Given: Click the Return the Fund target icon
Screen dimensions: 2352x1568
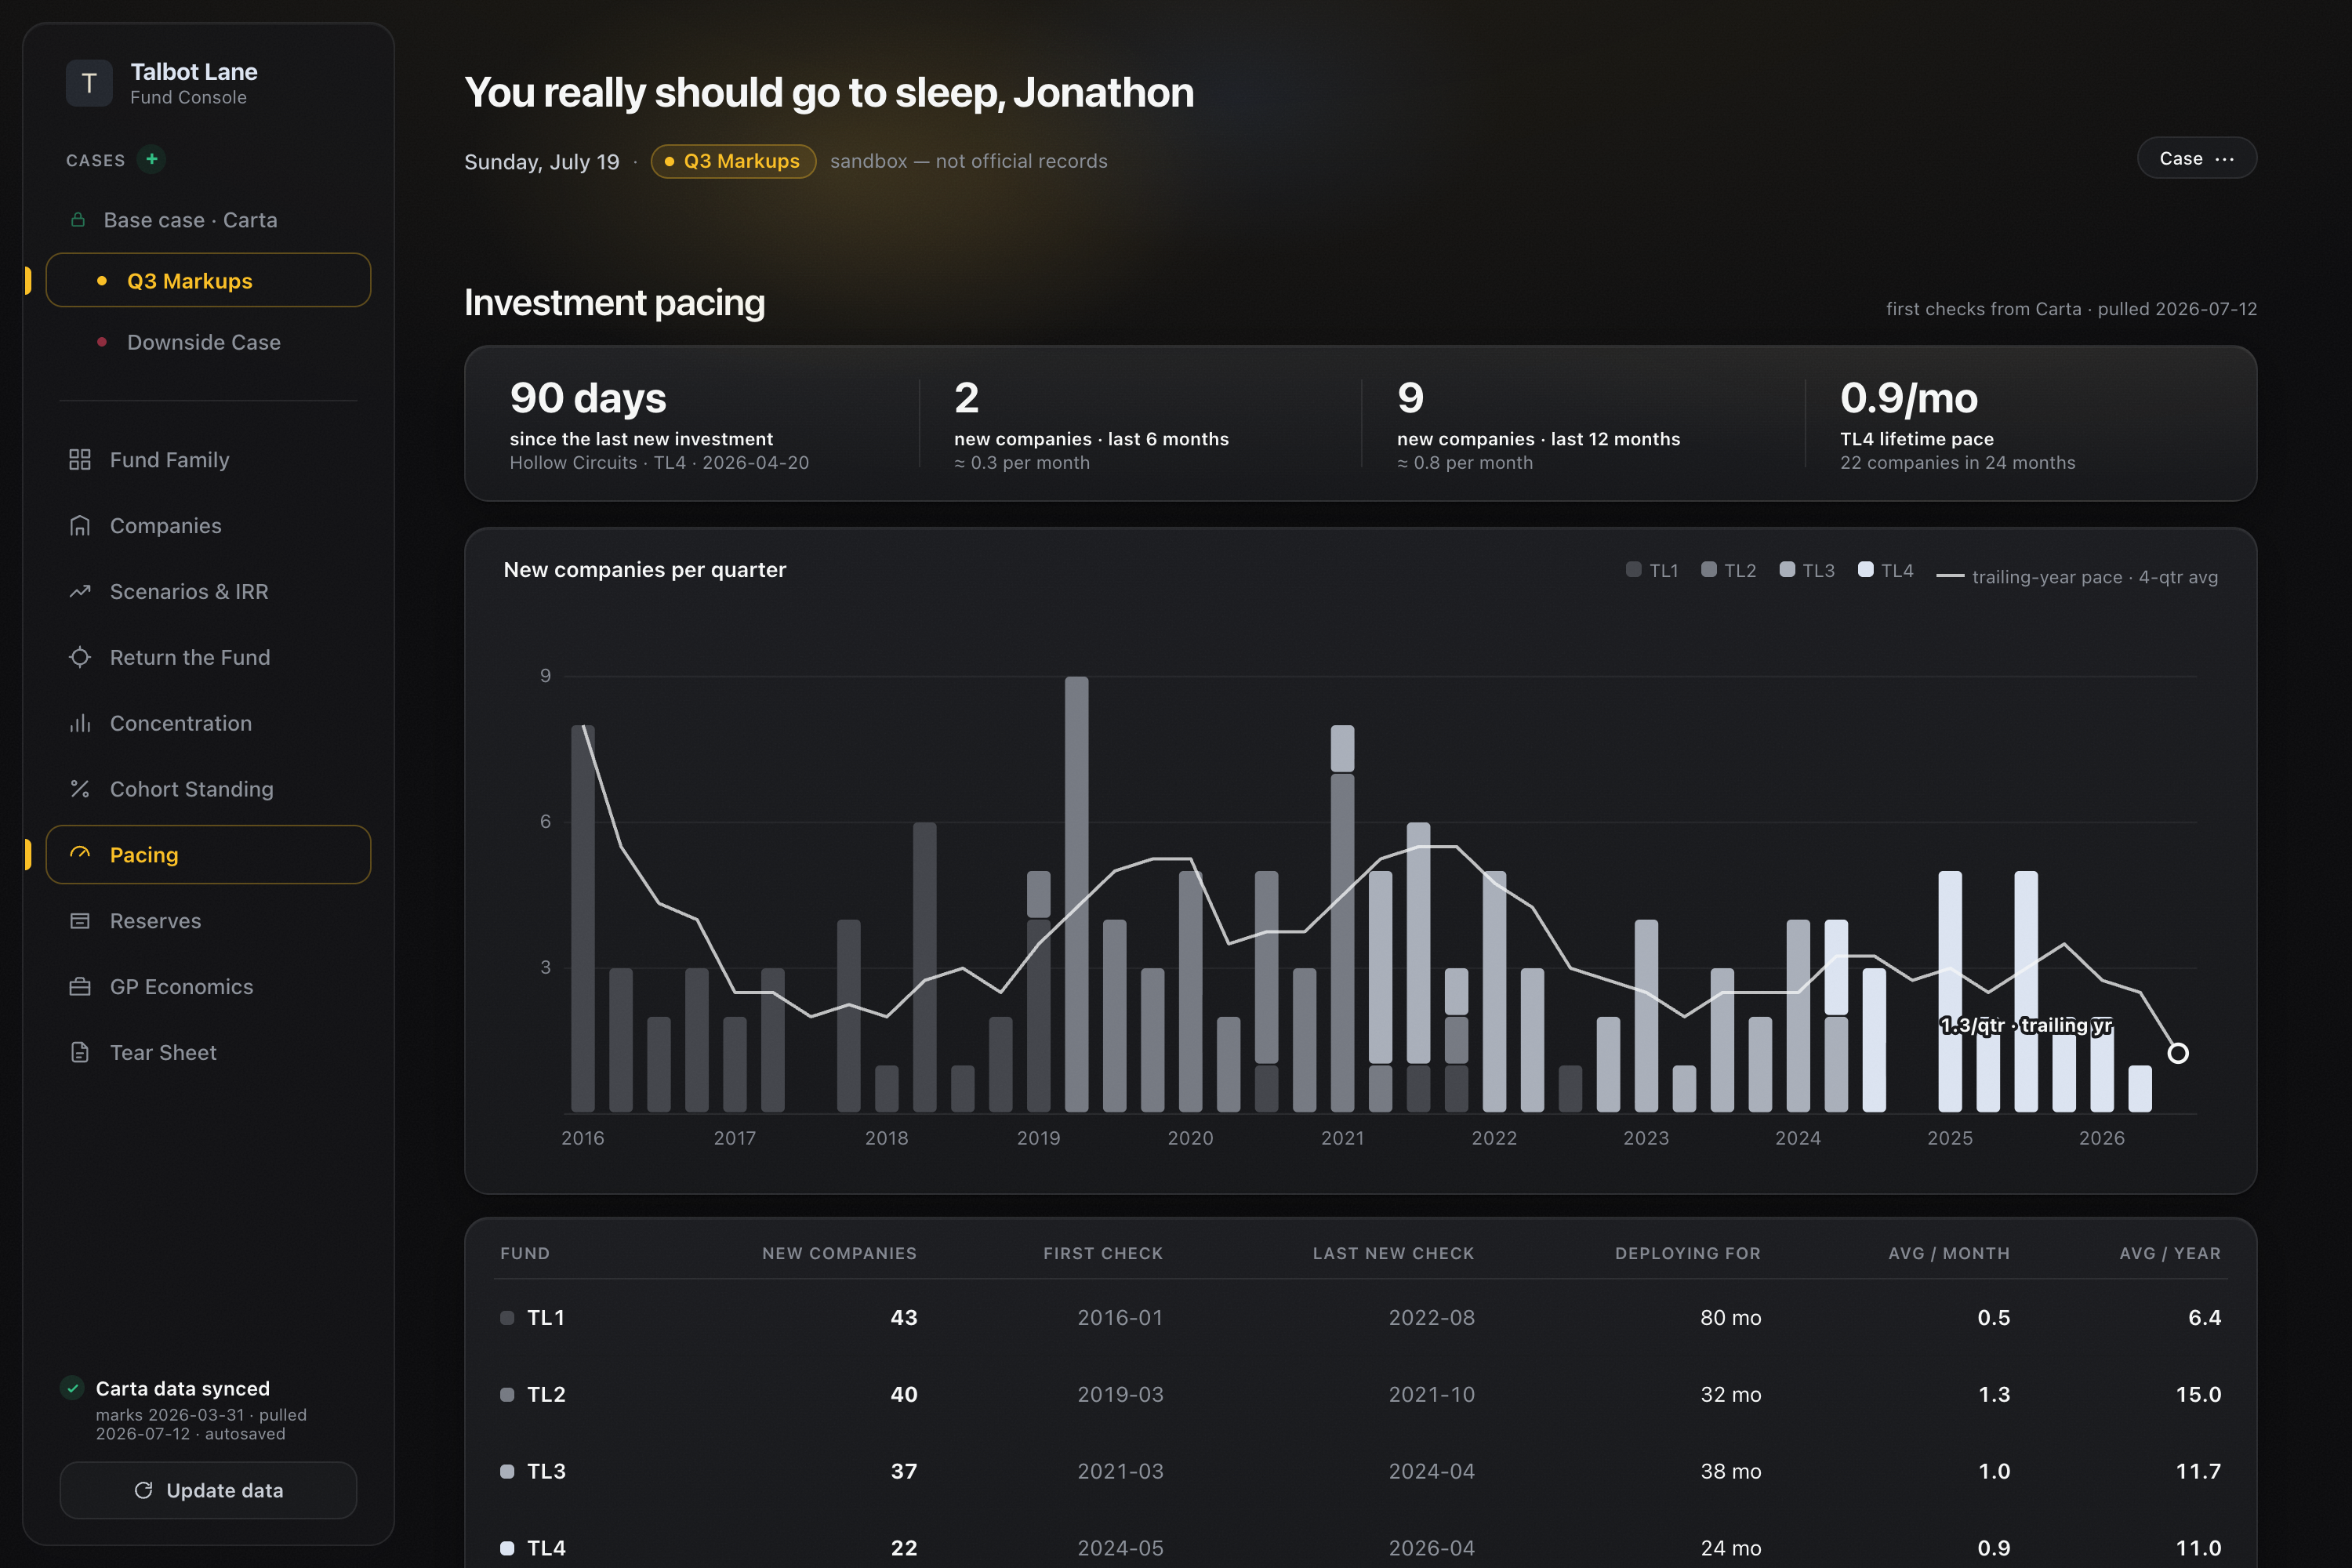Looking at the screenshot, I should point(80,657).
